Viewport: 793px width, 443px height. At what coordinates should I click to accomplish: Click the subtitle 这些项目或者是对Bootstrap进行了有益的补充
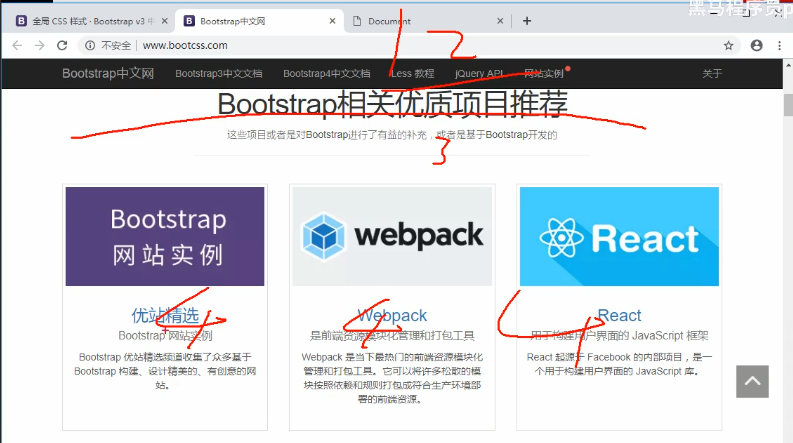point(392,135)
